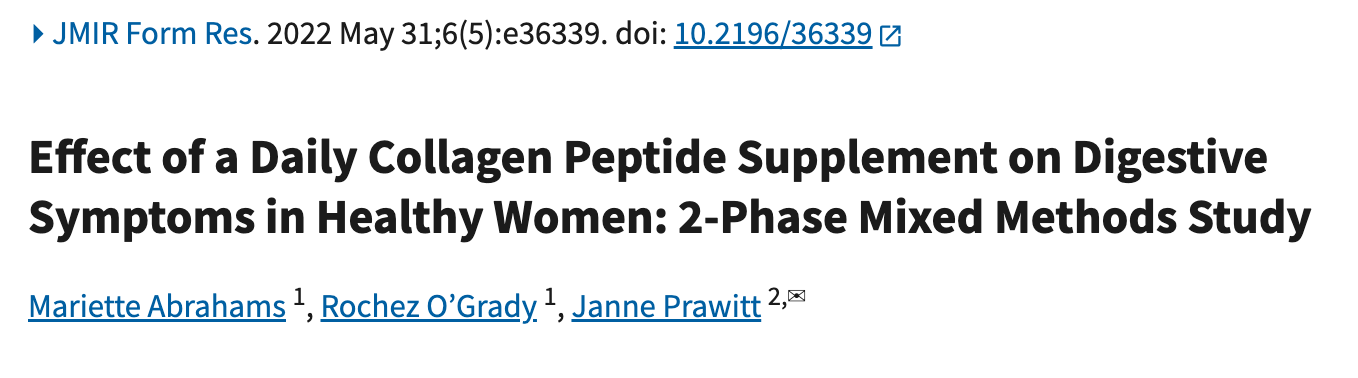This screenshot has width=1358, height=378.
Task: Click affiliation superscript 1 after Mariette Abrahams
Action: coord(299,297)
